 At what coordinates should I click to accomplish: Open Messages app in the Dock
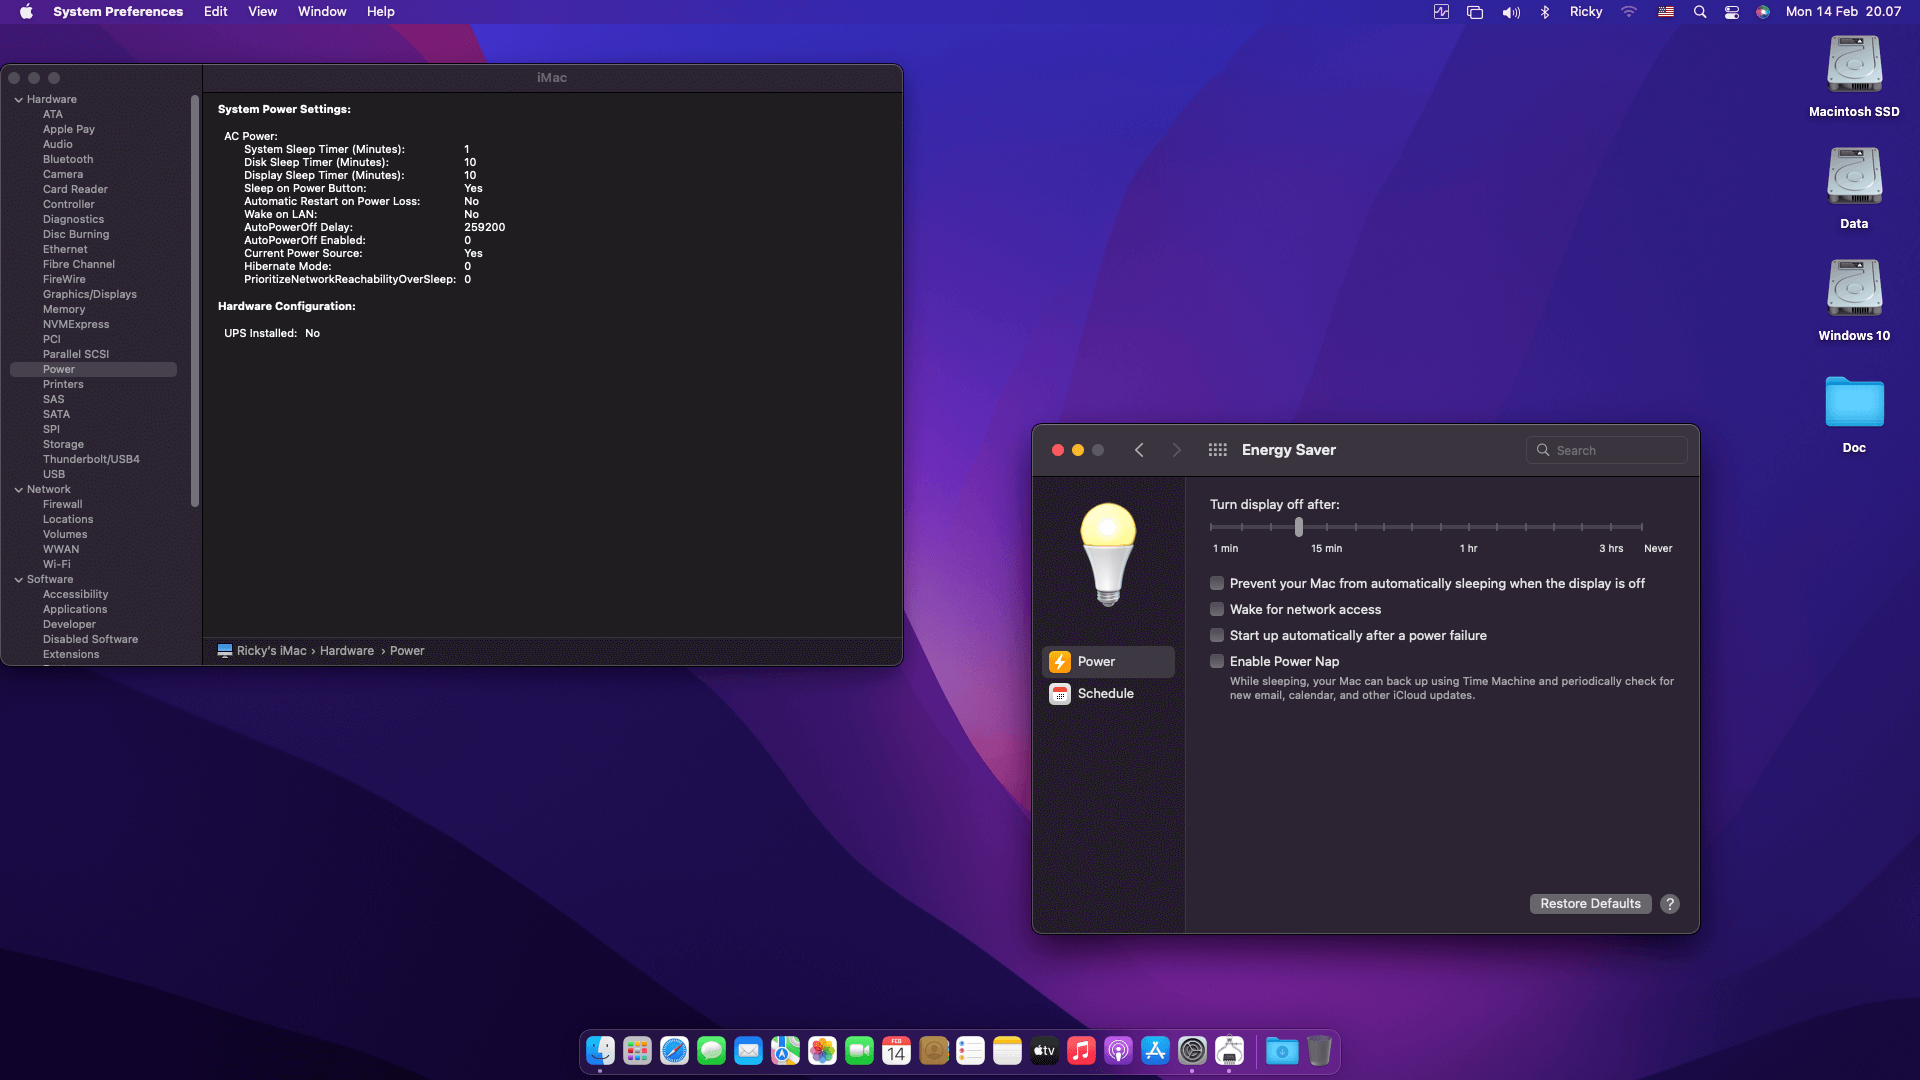point(711,1051)
